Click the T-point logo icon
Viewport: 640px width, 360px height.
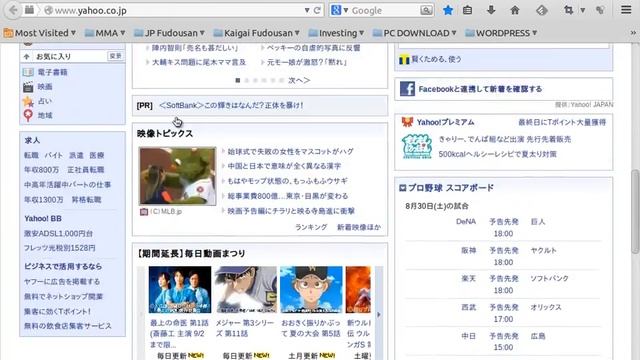pos(404,60)
